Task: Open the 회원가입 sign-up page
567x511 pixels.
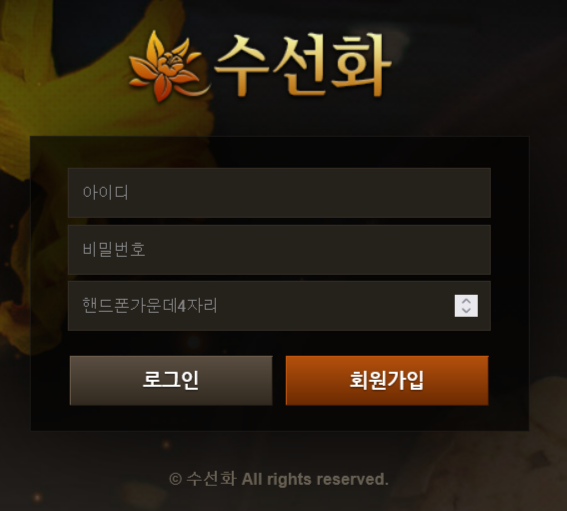Action: click(387, 380)
